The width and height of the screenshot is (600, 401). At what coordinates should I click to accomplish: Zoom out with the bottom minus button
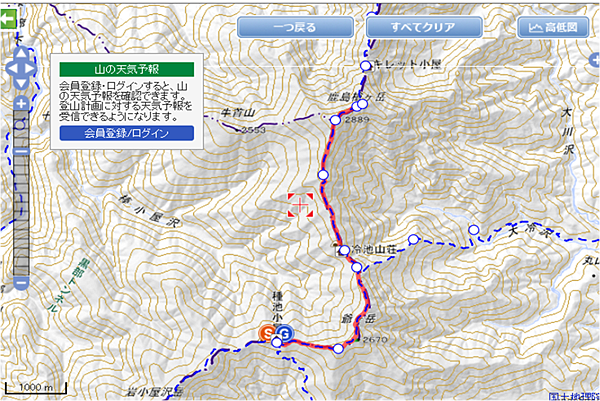coord(21,283)
